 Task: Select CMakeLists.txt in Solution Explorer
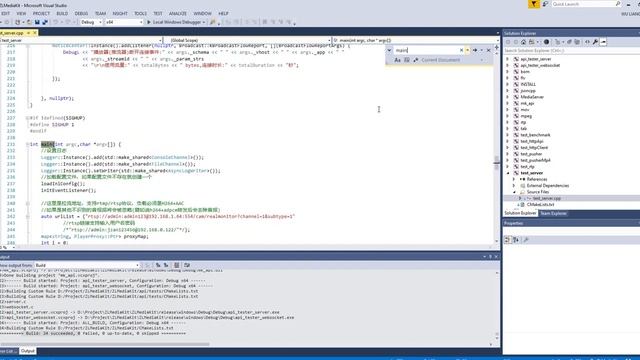click(x=540, y=204)
